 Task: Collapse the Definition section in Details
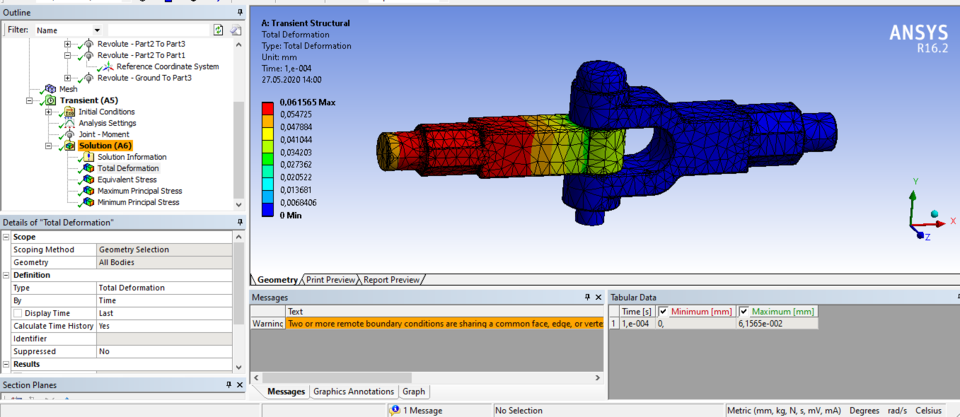click(6, 275)
